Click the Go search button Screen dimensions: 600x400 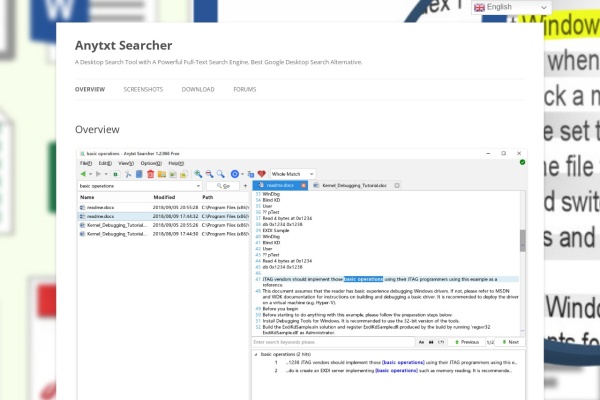click(223, 186)
